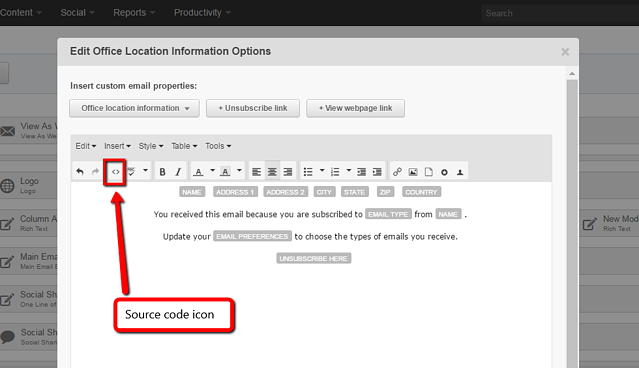Screen dimensions: 639x368
Task: Select the STATE token
Action: (355, 192)
